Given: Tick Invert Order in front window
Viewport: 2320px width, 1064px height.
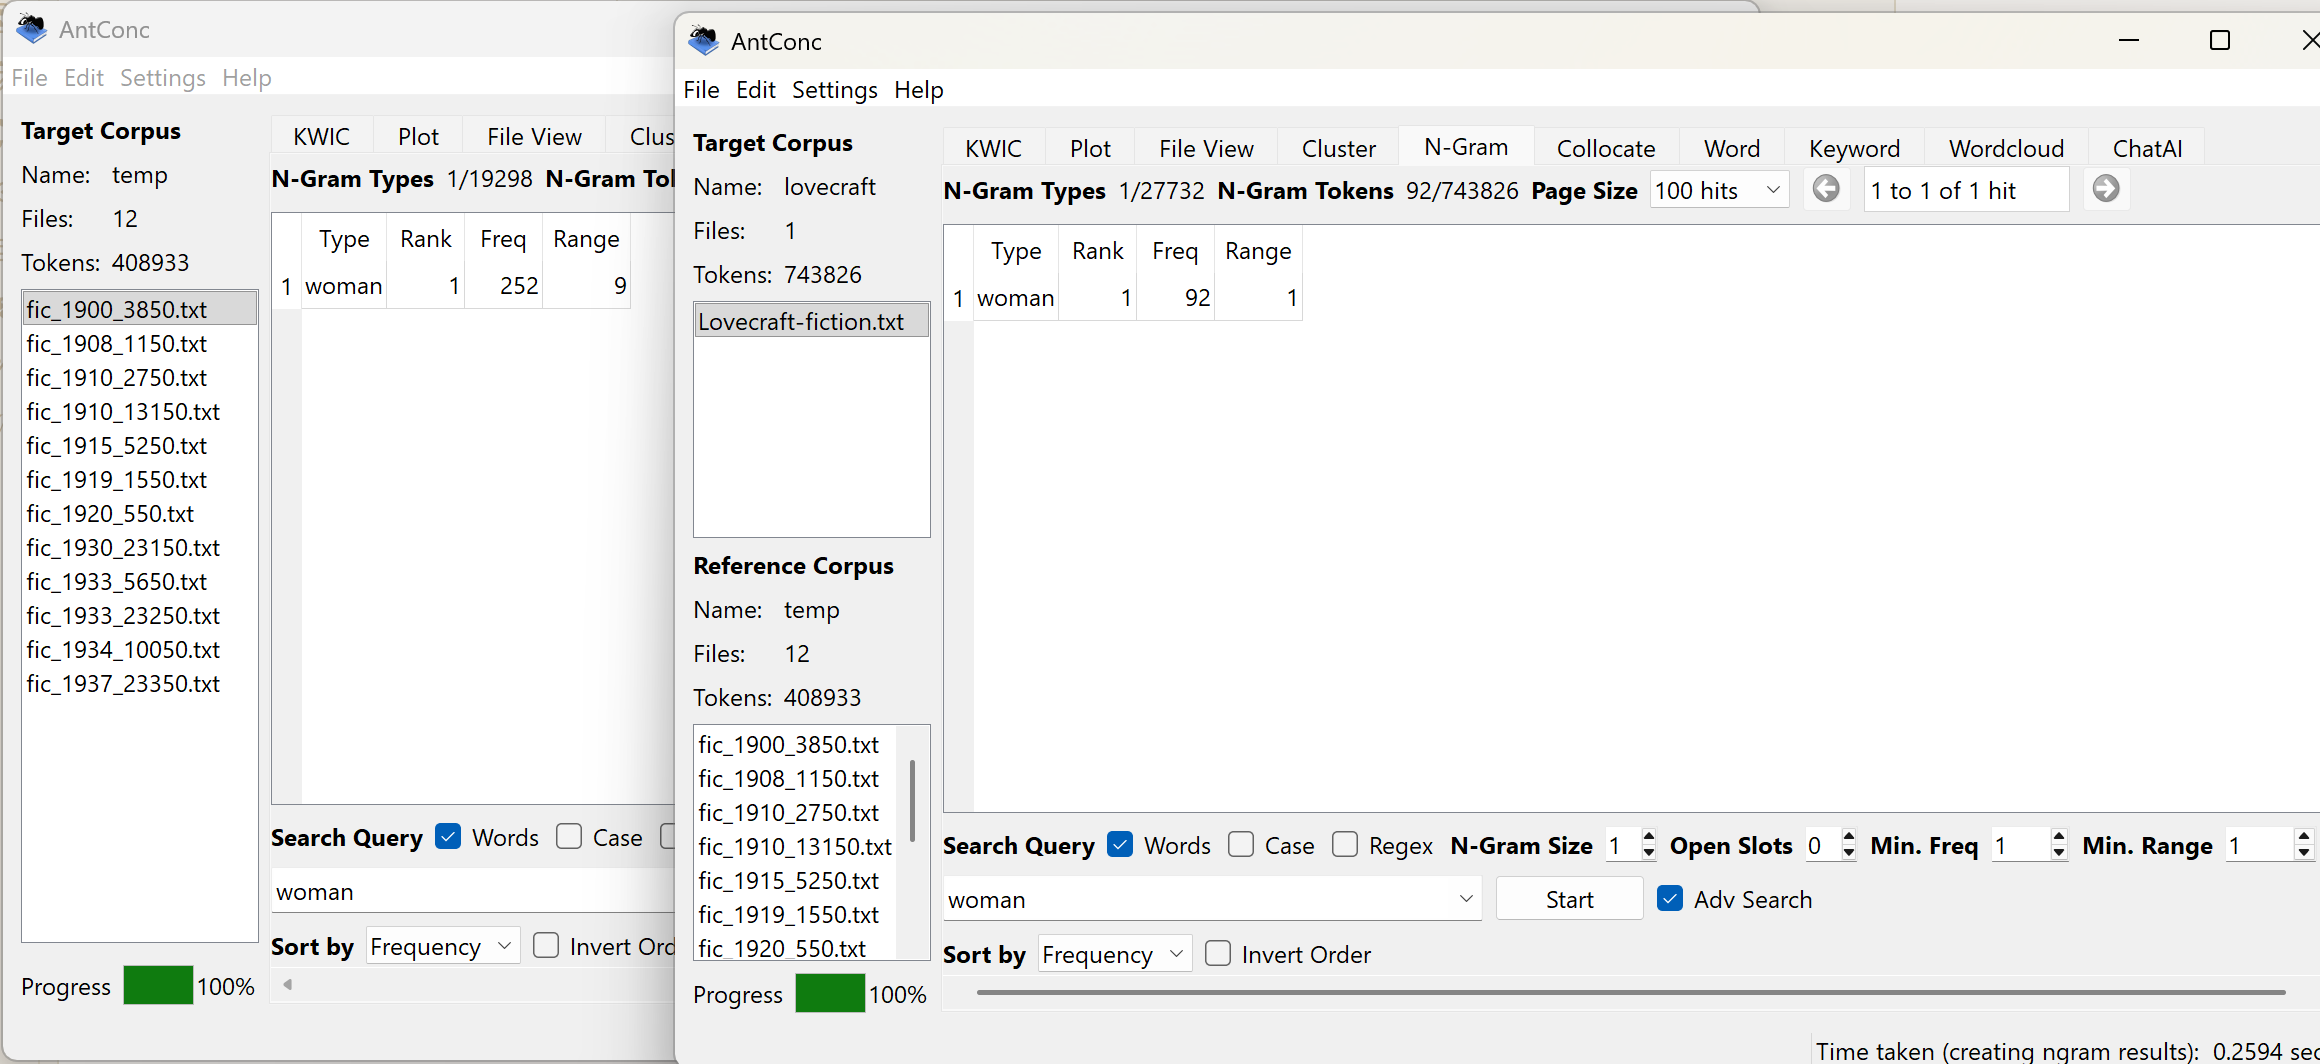Looking at the screenshot, I should 1218,954.
